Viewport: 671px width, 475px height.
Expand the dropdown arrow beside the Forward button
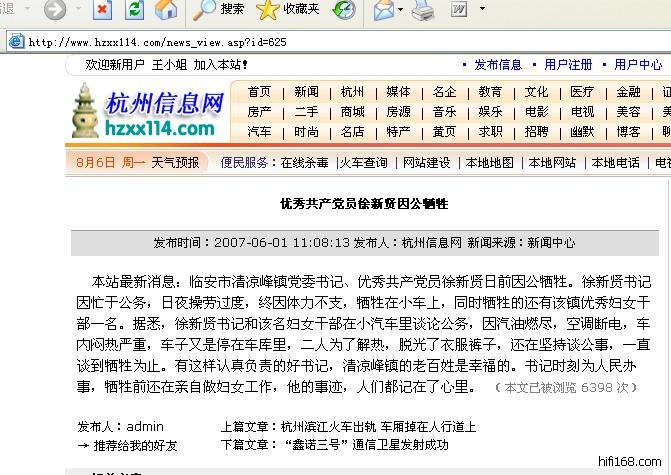(x=77, y=10)
